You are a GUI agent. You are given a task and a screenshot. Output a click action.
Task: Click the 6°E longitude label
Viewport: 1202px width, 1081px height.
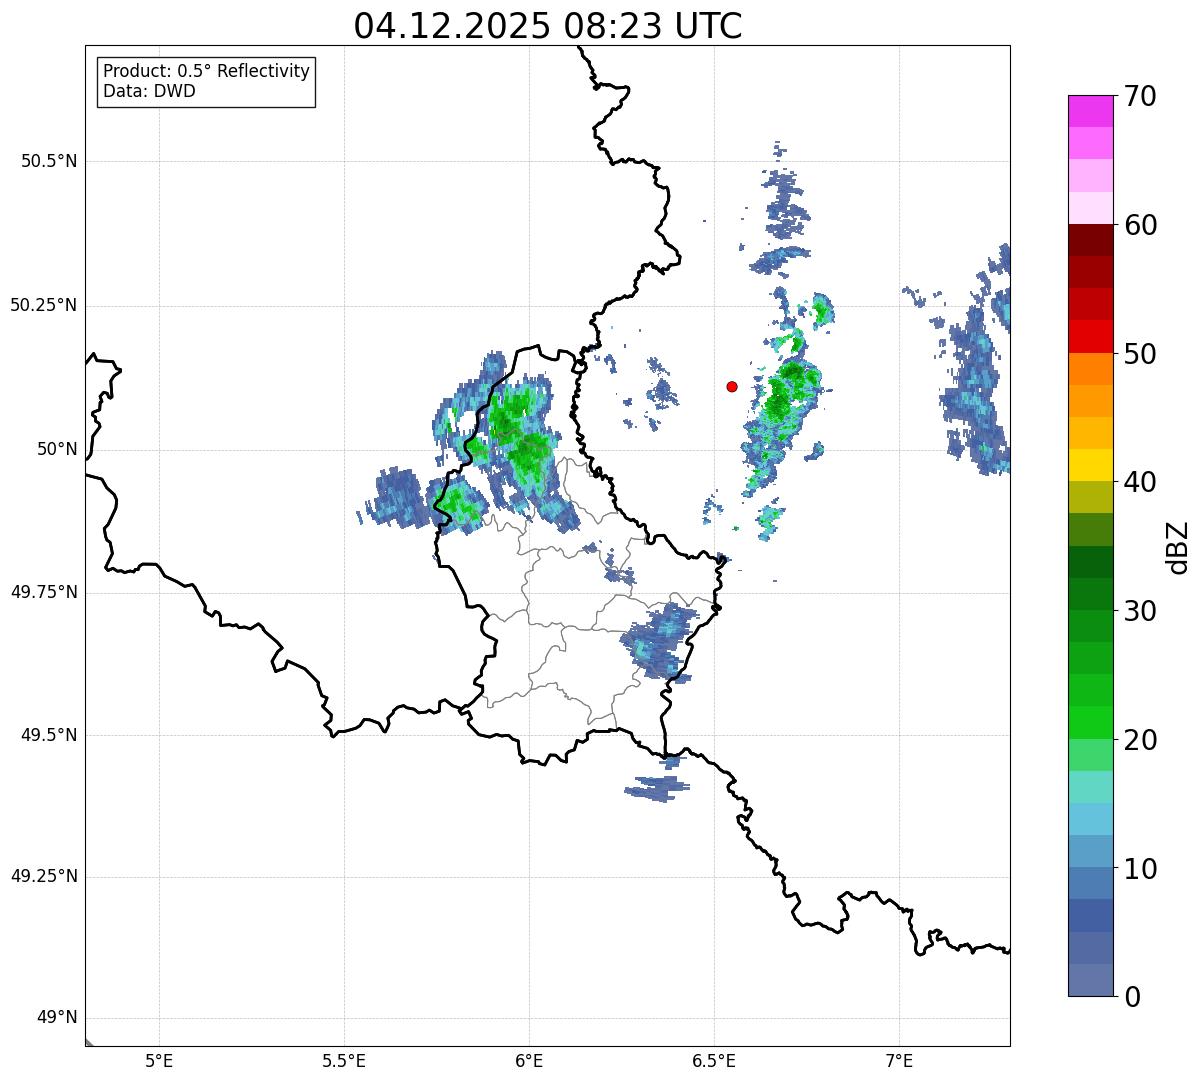pos(529,1060)
